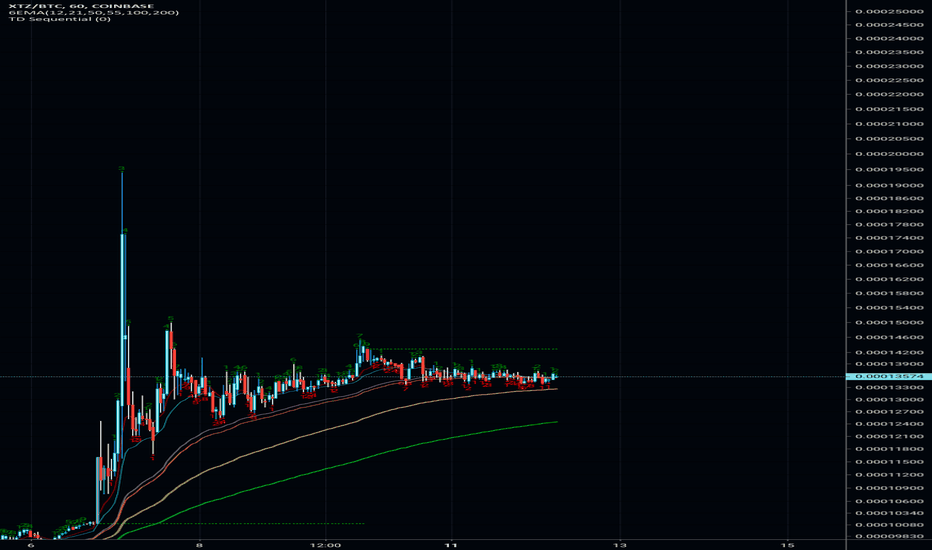
Task: Click the 0.00017400 price axis label
Action: pyautogui.click(x=889, y=238)
